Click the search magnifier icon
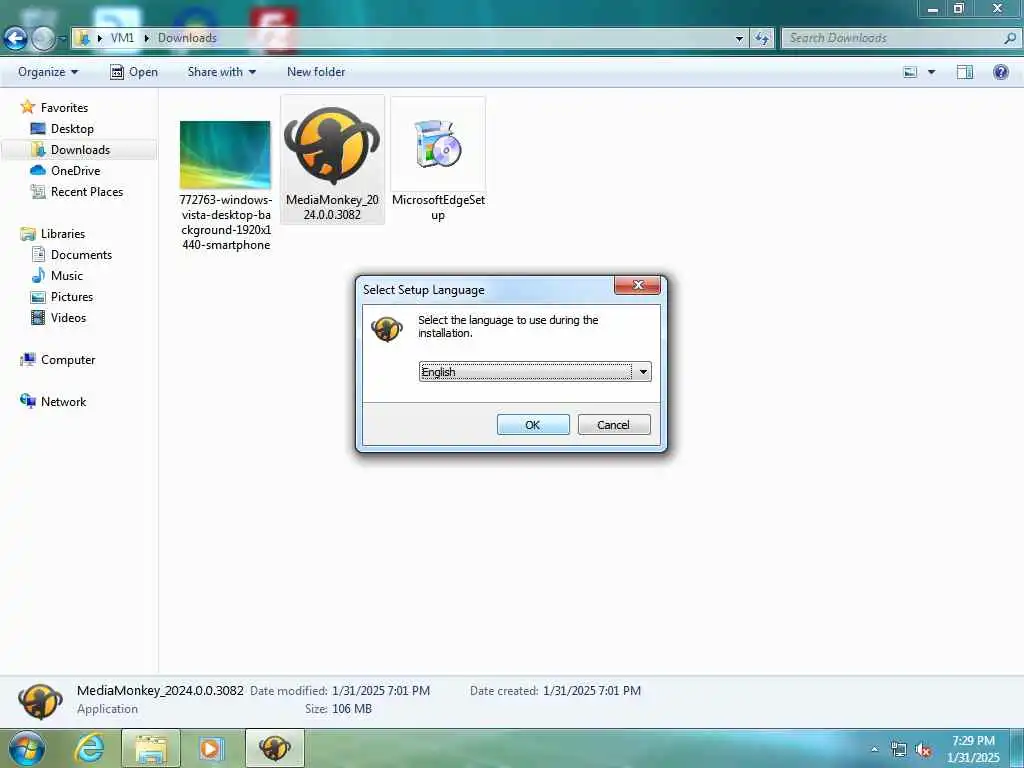 click(x=1010, y=38)
